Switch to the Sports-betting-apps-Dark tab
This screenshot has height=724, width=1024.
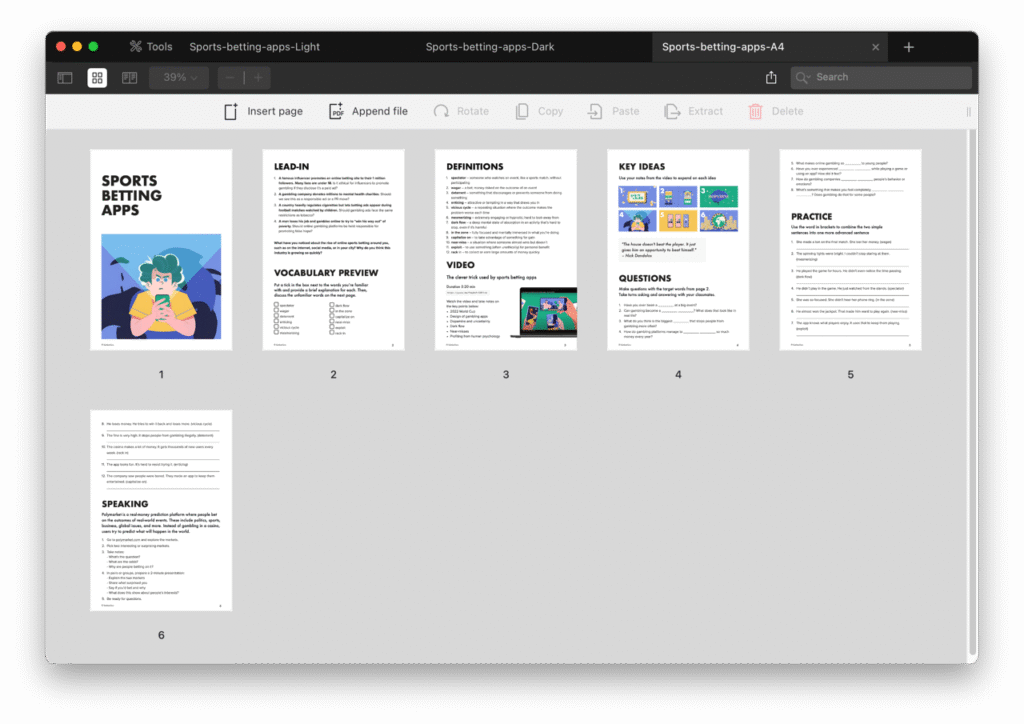(490, 47)
